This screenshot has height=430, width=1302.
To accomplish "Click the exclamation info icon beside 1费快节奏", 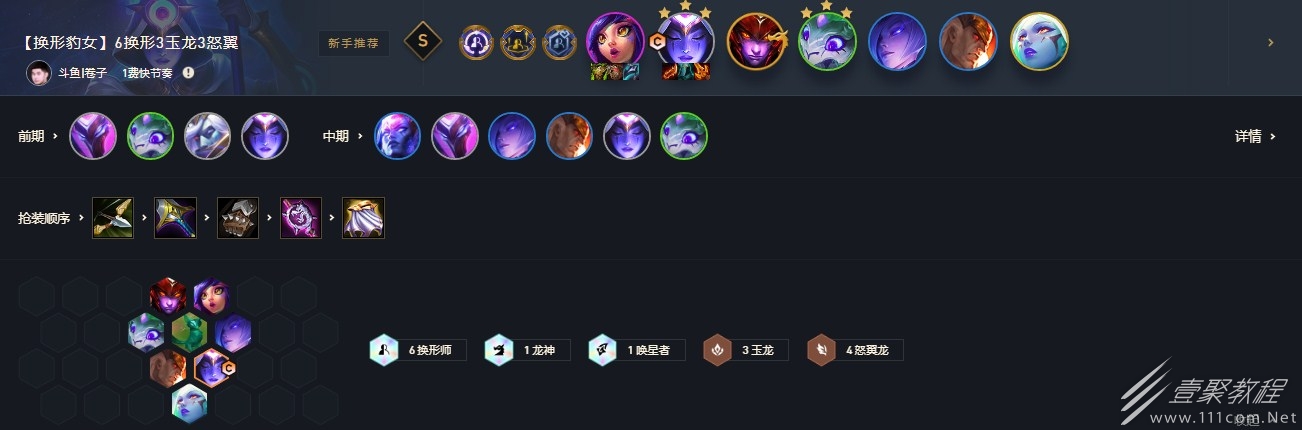I will click(x=188, y=73).
